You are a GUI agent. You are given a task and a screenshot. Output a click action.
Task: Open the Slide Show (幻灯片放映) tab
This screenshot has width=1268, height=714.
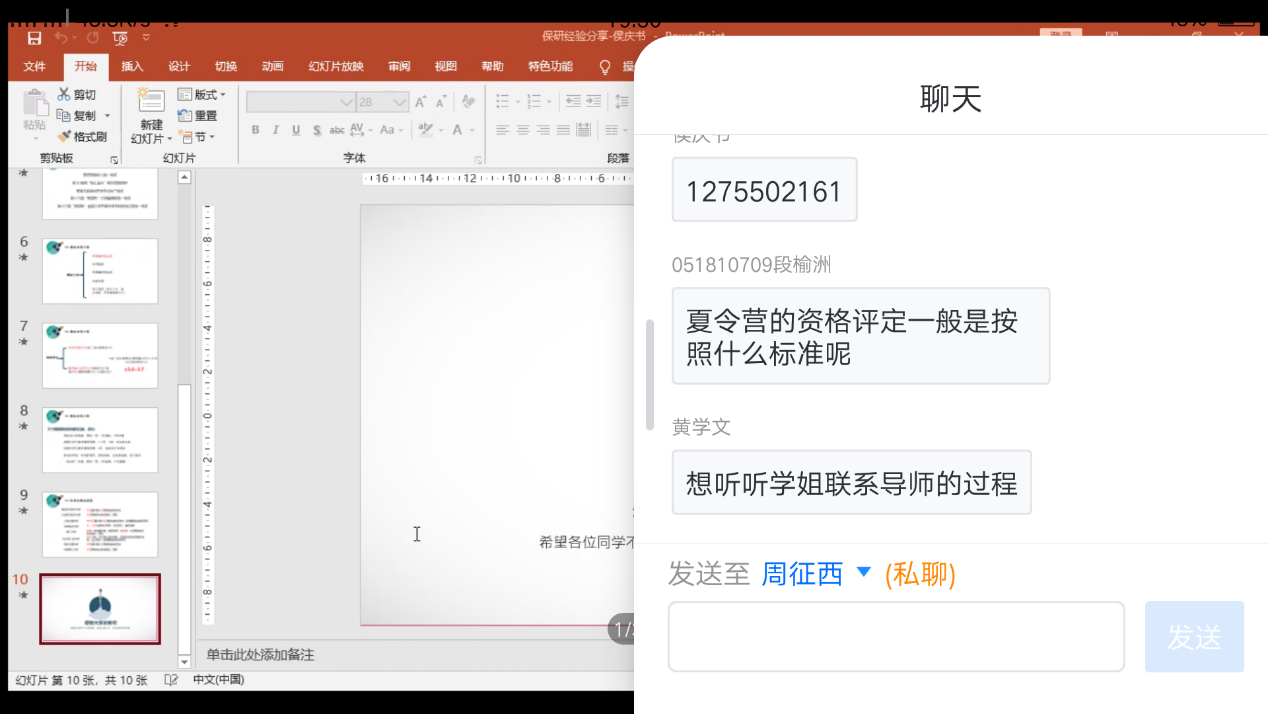[335, 67]
